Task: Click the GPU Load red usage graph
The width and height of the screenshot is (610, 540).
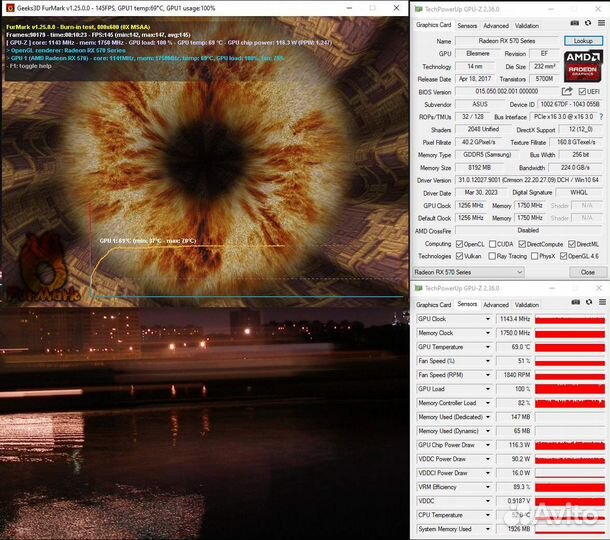Action: (x=570, y=388)
